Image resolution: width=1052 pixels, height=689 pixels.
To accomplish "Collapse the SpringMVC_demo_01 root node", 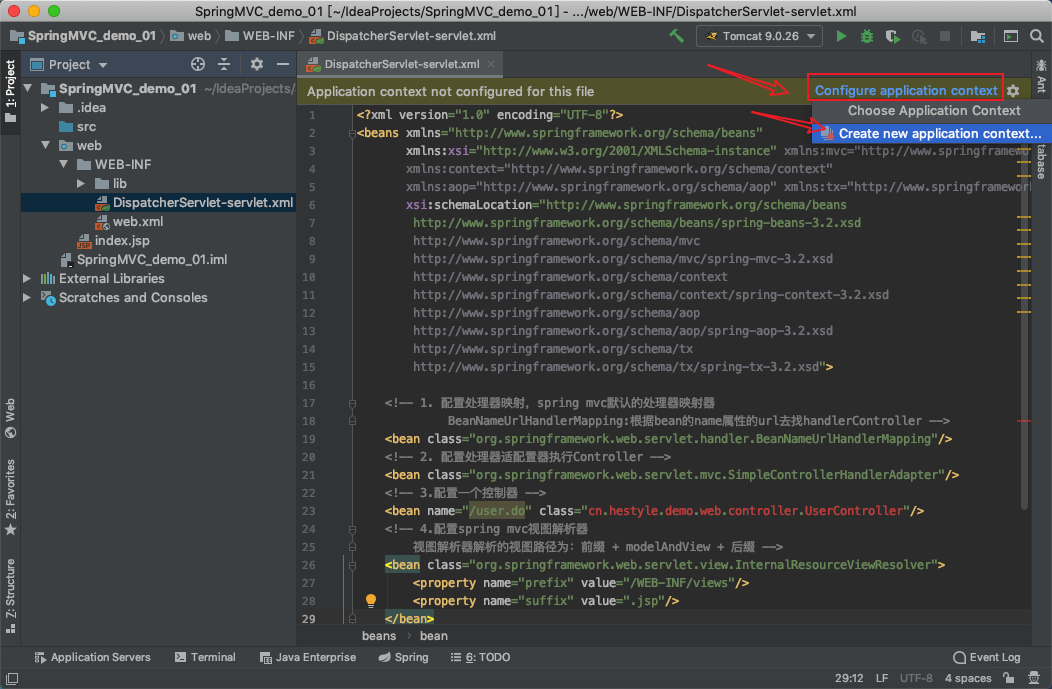I will pos(28,88).
